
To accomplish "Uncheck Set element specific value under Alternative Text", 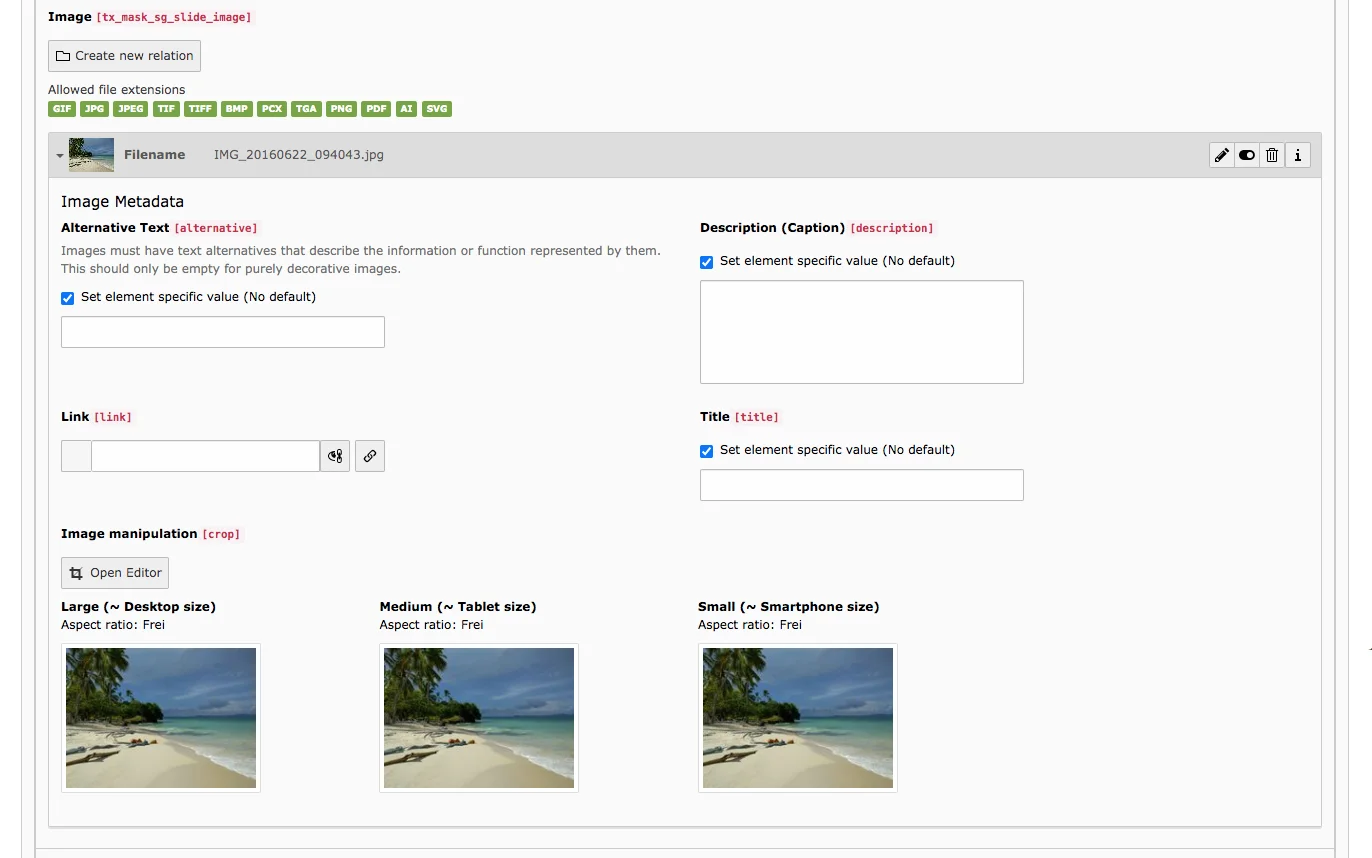I will [x=67, y=298].
